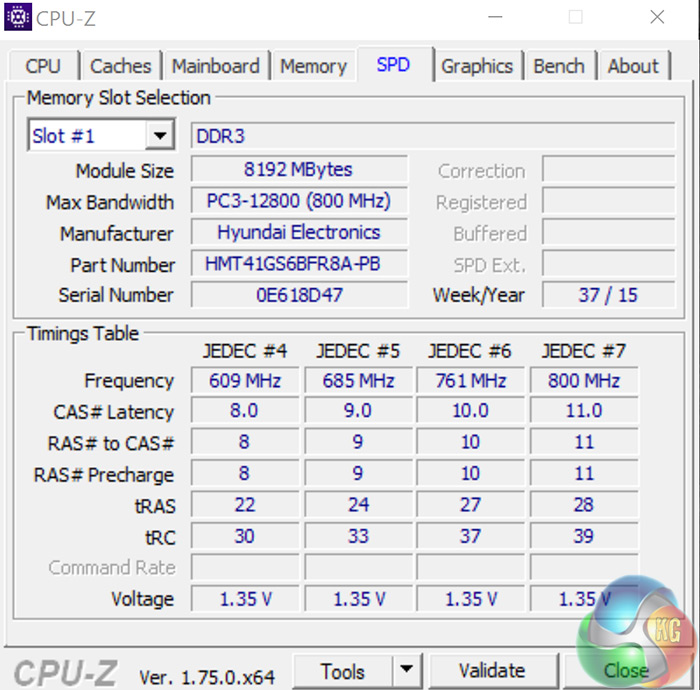Select the SPD tab
700x690 pixels.
pos(393,64)
